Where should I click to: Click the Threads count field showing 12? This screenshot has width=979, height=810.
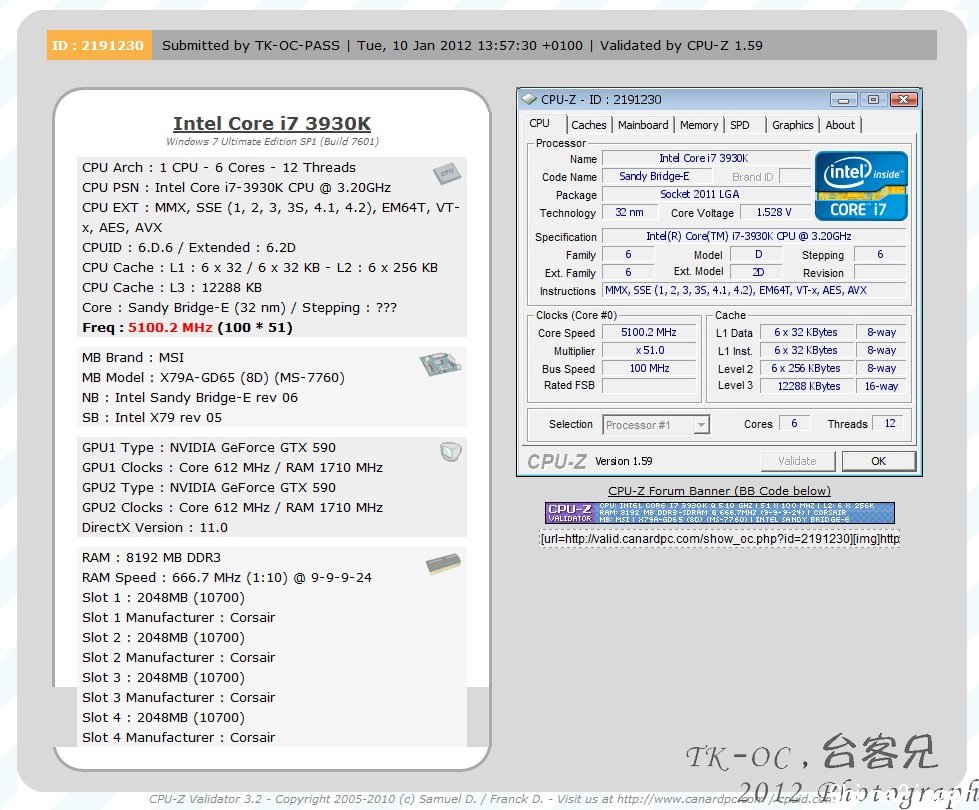coord(890,423)
